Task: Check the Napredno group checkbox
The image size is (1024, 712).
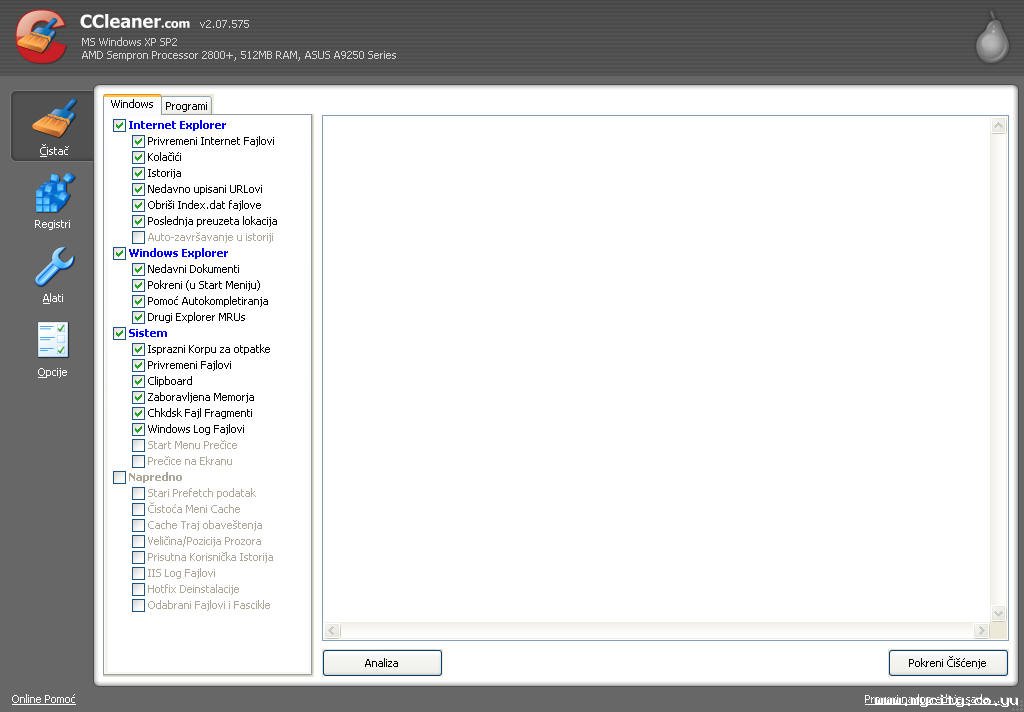Action: pos(120,477)
